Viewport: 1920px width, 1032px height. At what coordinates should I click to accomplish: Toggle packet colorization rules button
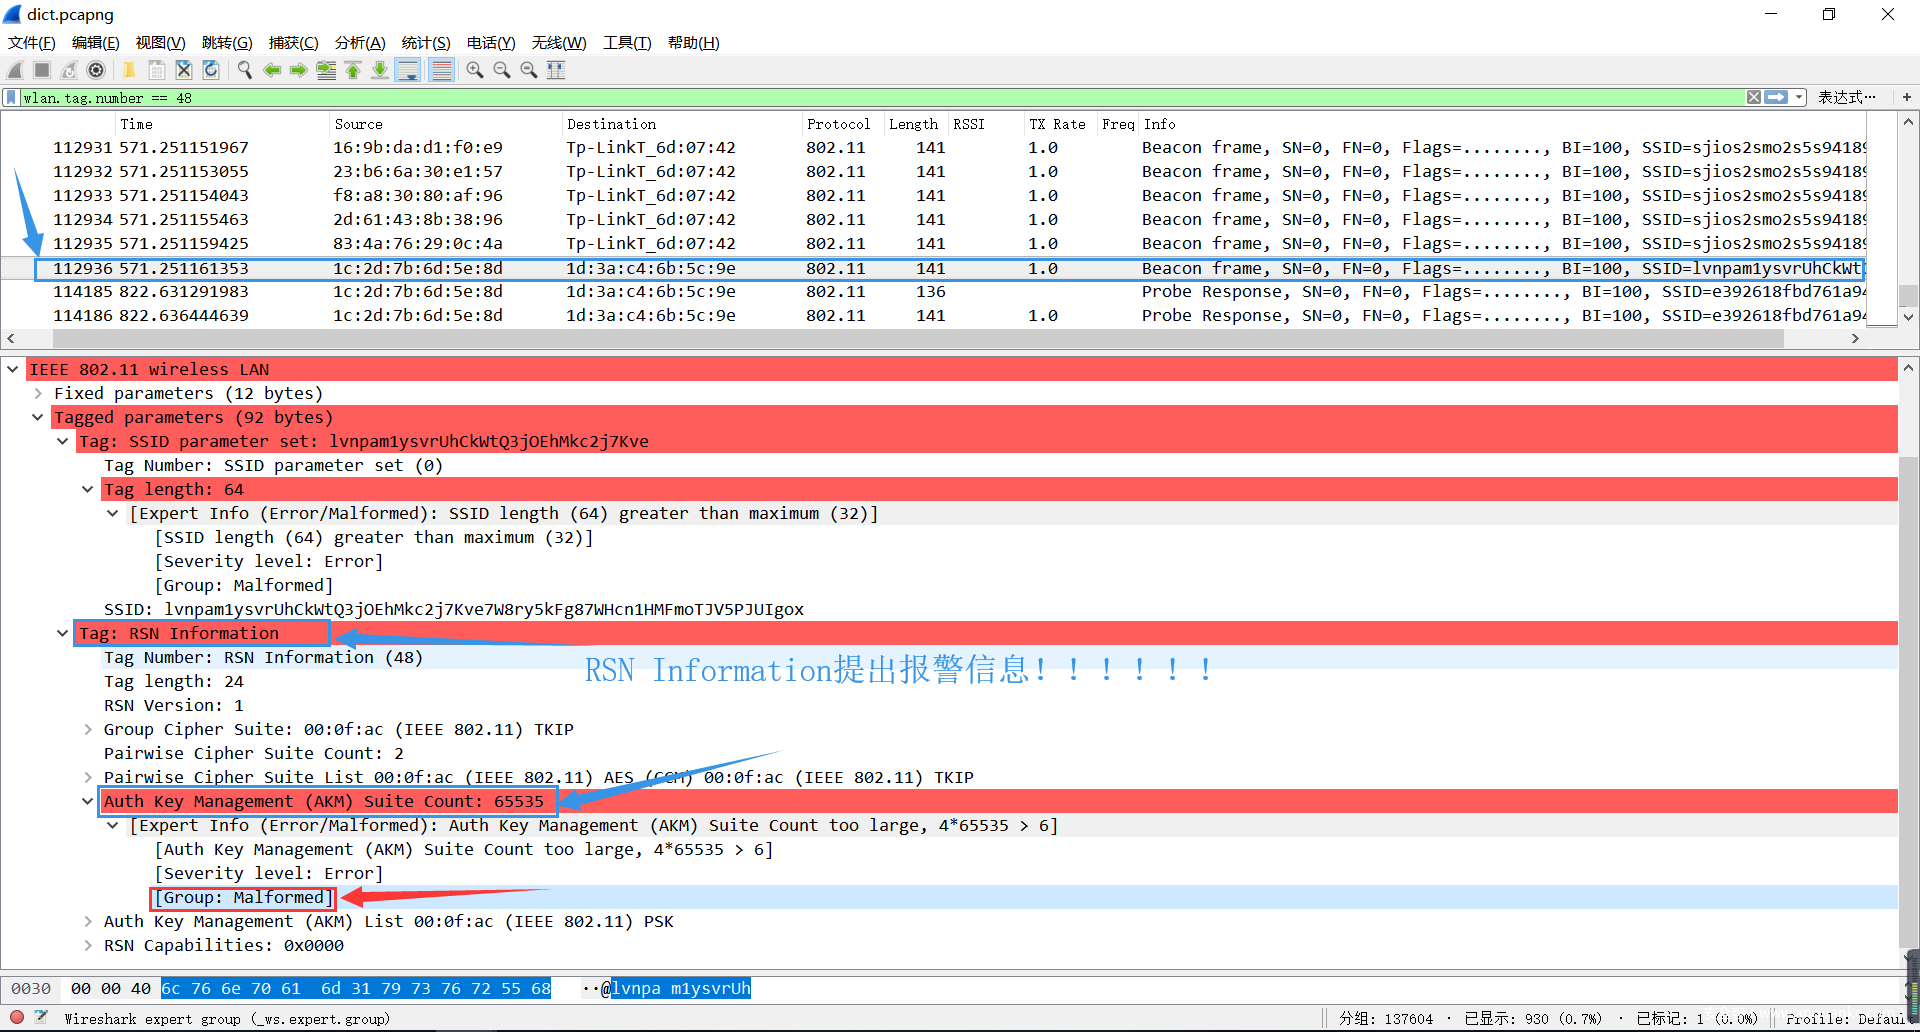[441, 70]
